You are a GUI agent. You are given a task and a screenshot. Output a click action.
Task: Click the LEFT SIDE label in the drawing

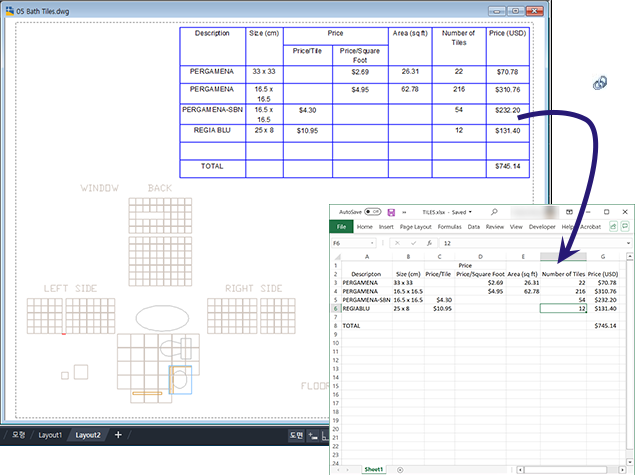point(70,288)
